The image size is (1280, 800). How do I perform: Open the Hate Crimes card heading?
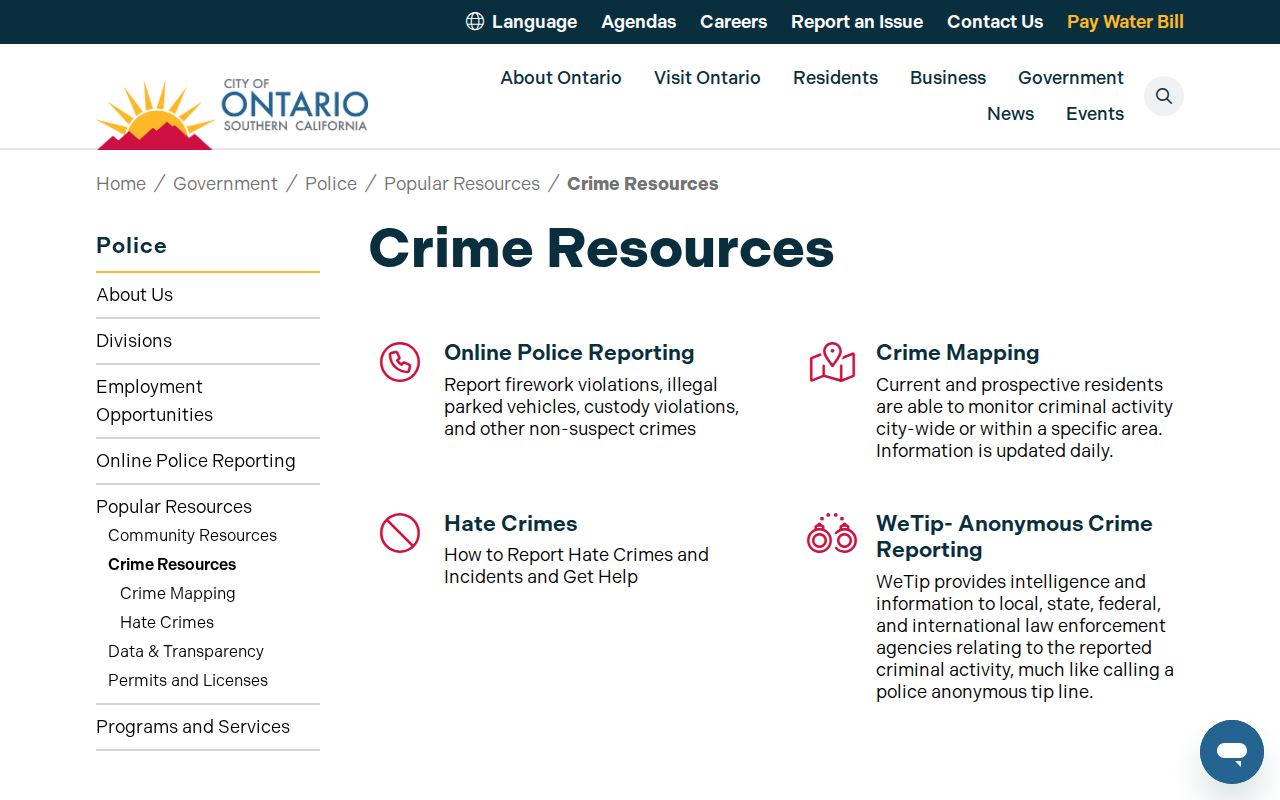pos(510,524)
